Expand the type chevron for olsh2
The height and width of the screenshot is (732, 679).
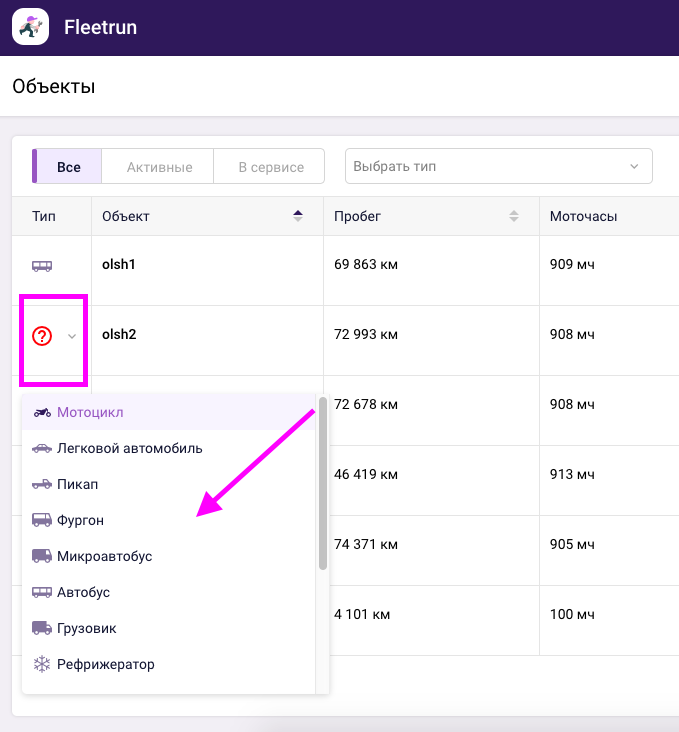(72, 337)
